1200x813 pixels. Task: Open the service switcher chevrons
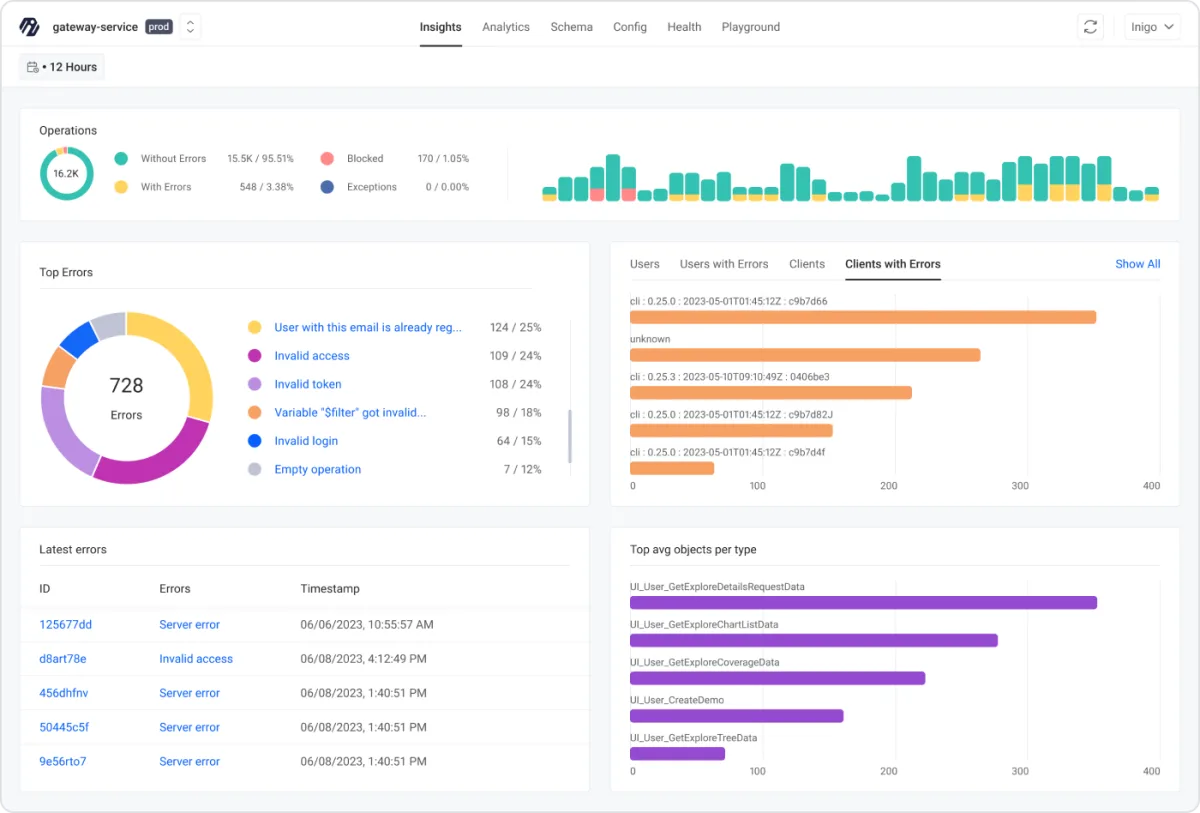[190, 27]
